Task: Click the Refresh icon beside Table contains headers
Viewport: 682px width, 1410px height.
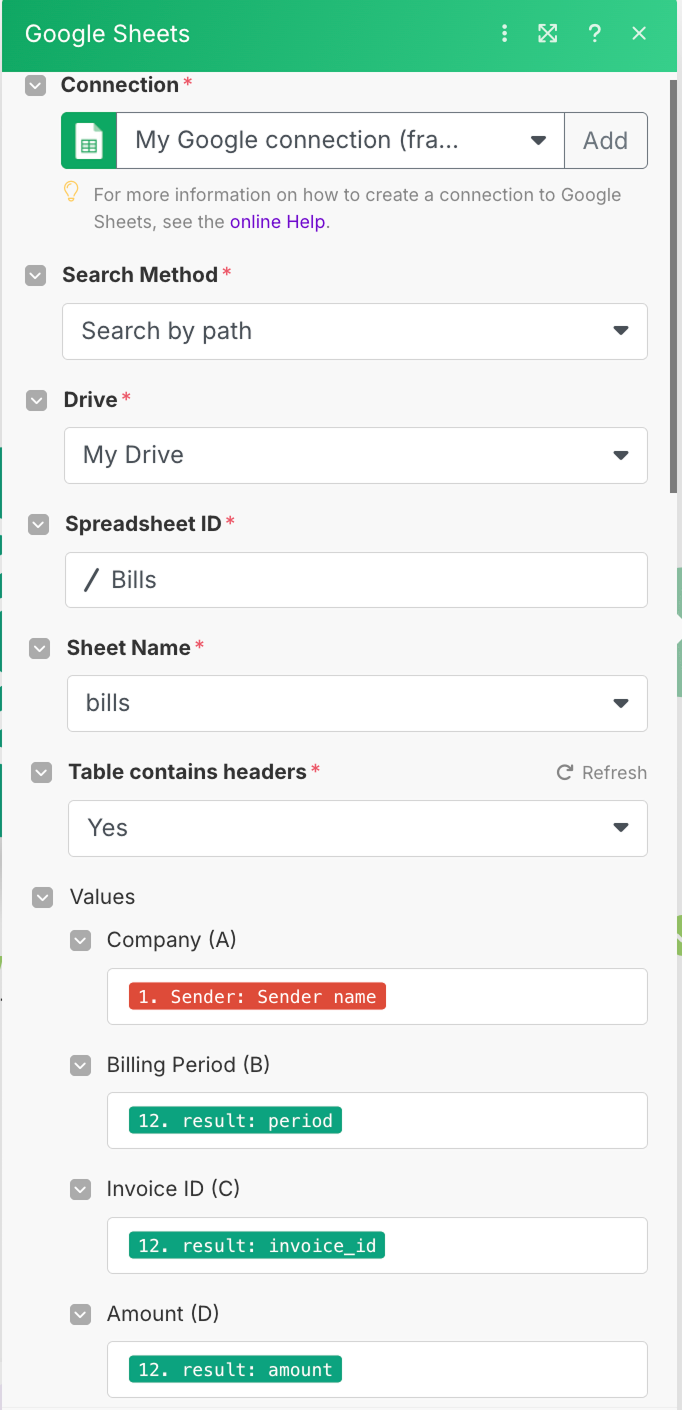Action: click(564, 772)
